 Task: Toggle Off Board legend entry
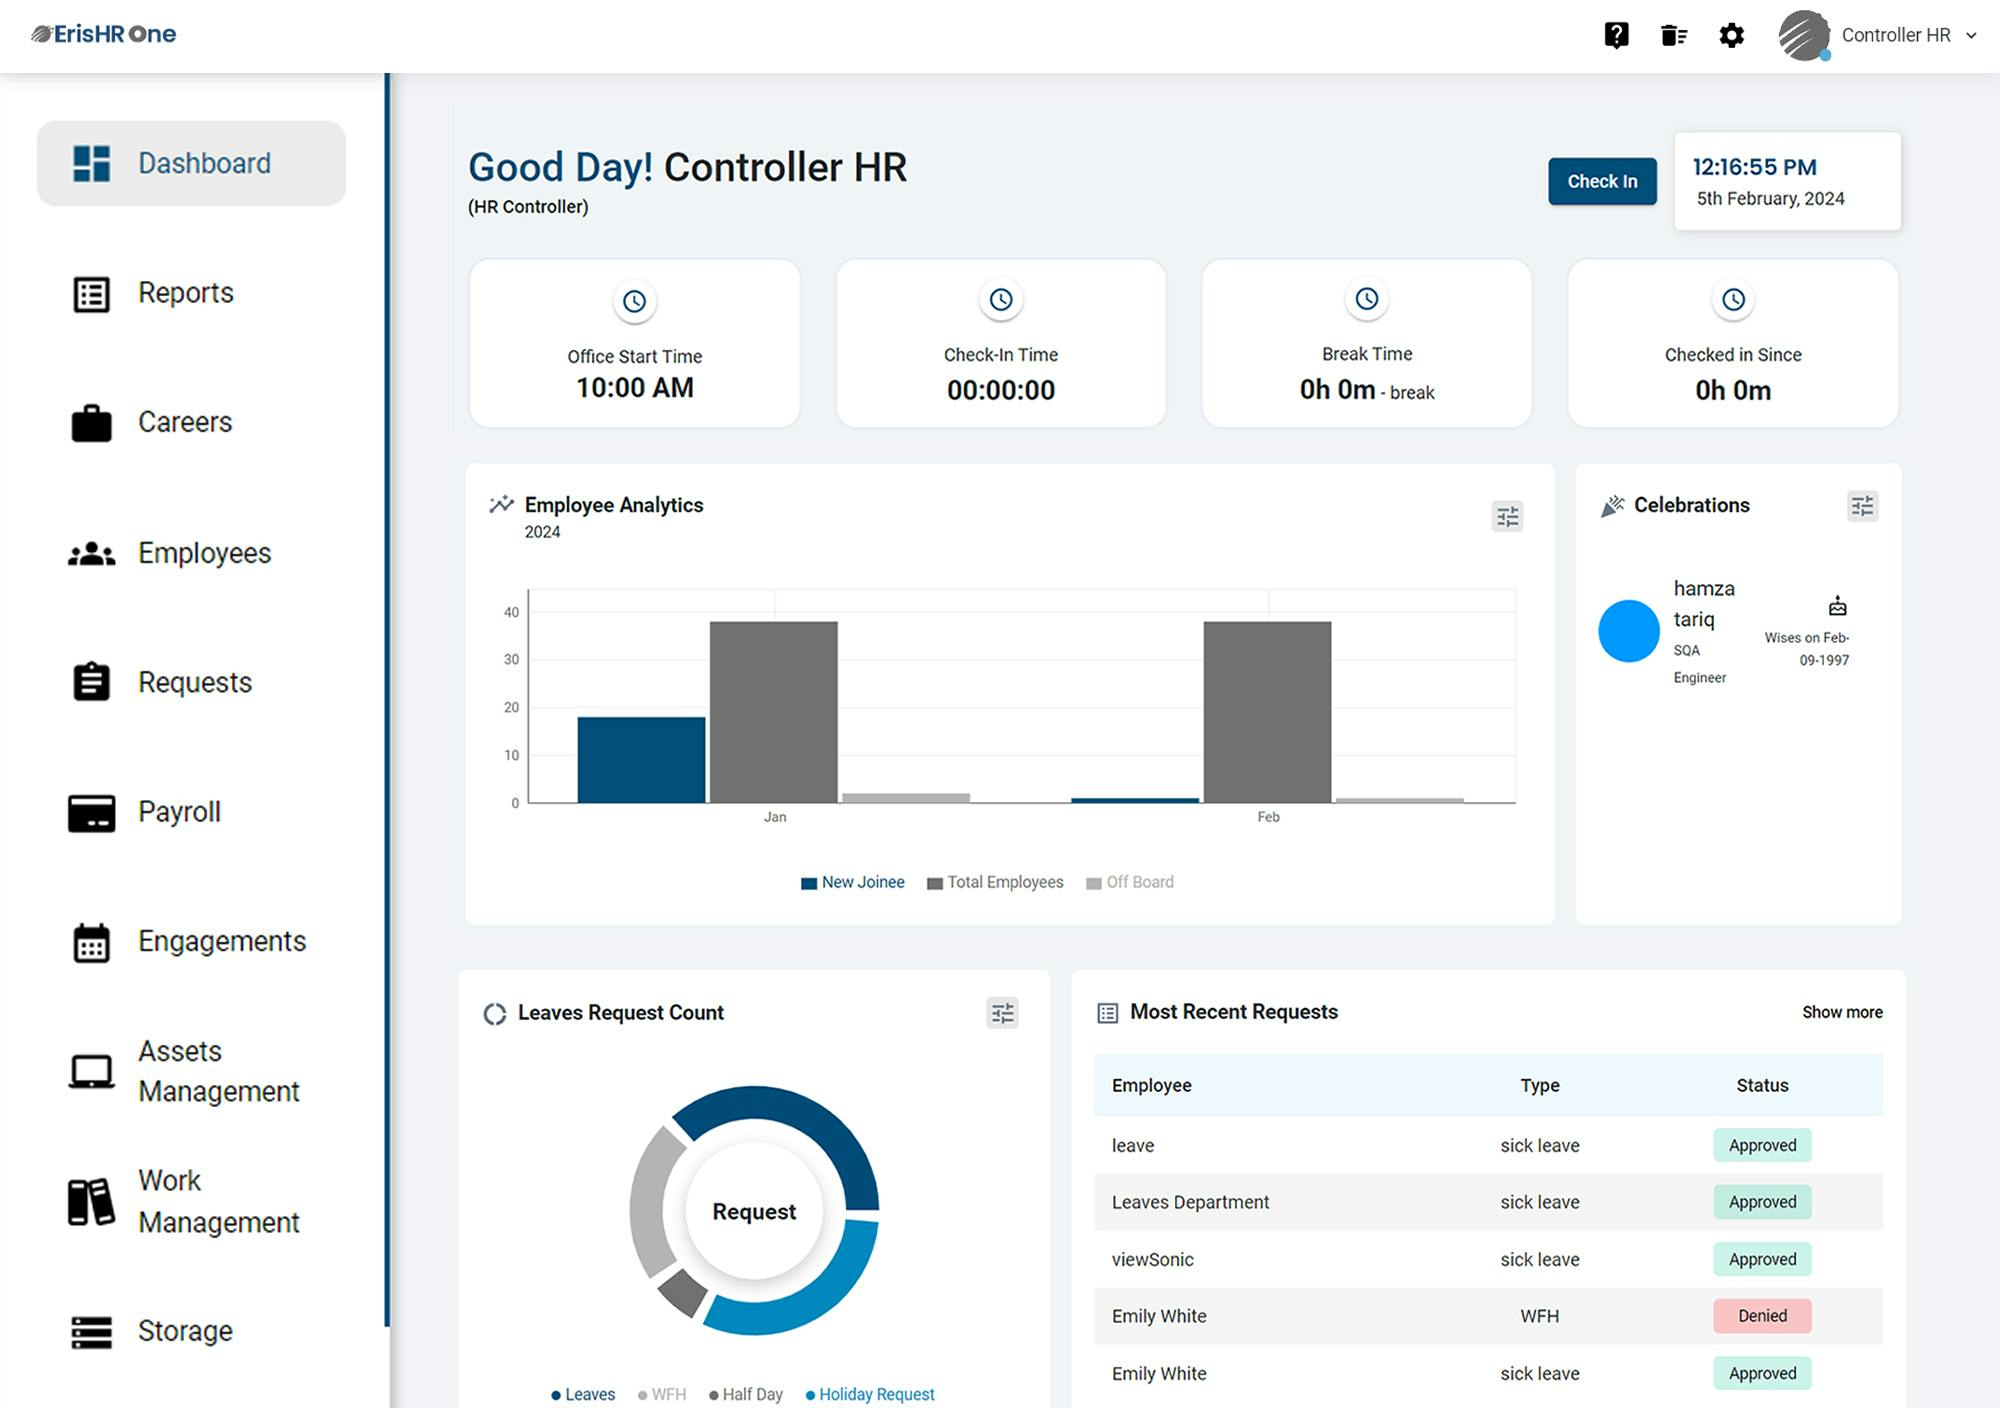click(1130, 882)
